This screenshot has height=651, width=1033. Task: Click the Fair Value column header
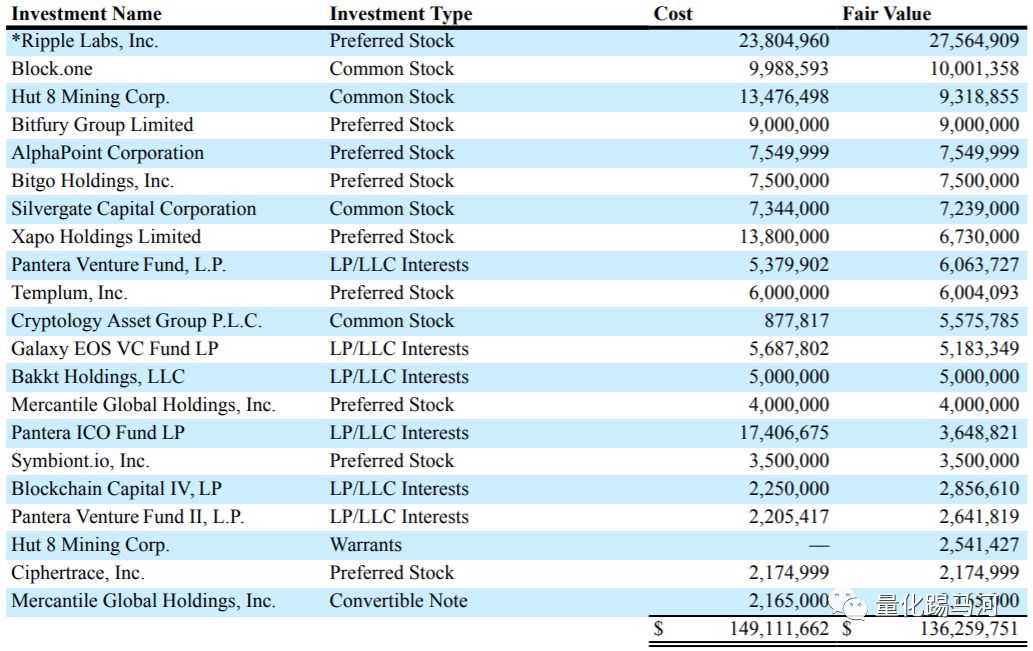coord(886,14)
